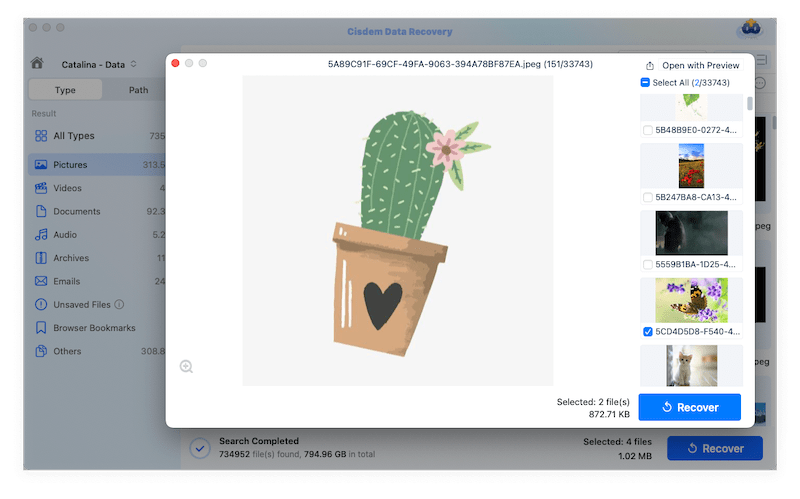Click 'Selected: 4 files' text
This screenshot has width=800, height=499.
pyautogui.click(x=617, y=442)
